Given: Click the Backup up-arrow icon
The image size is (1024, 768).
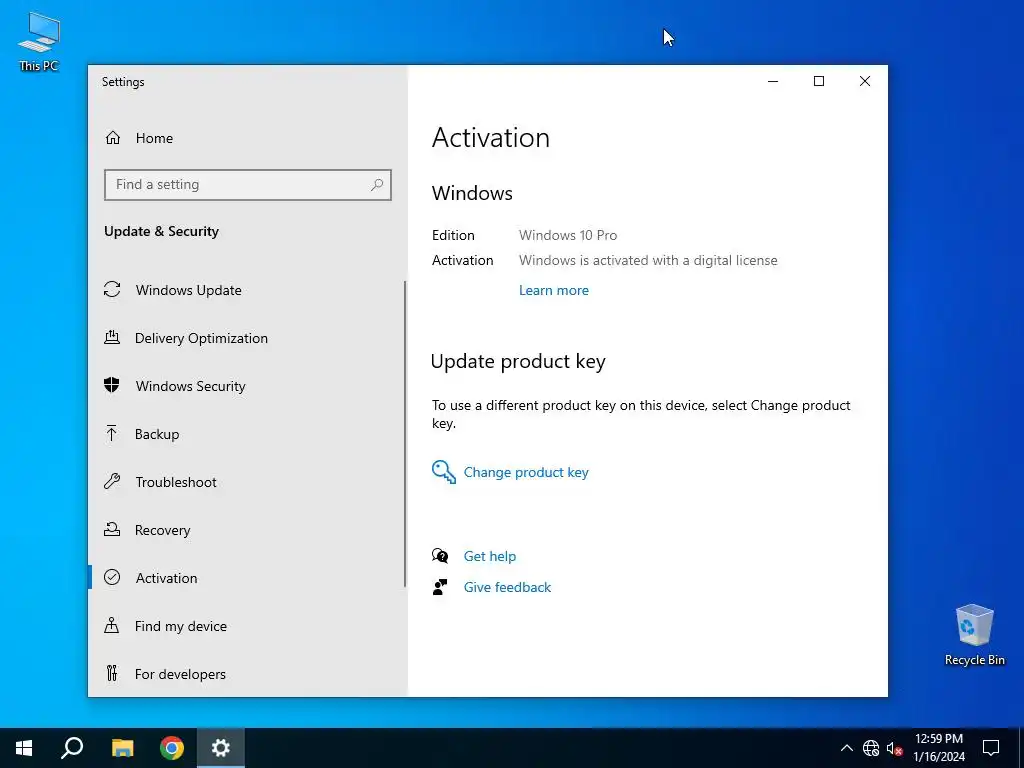Looking at the screenshot, I should (112, 434).
